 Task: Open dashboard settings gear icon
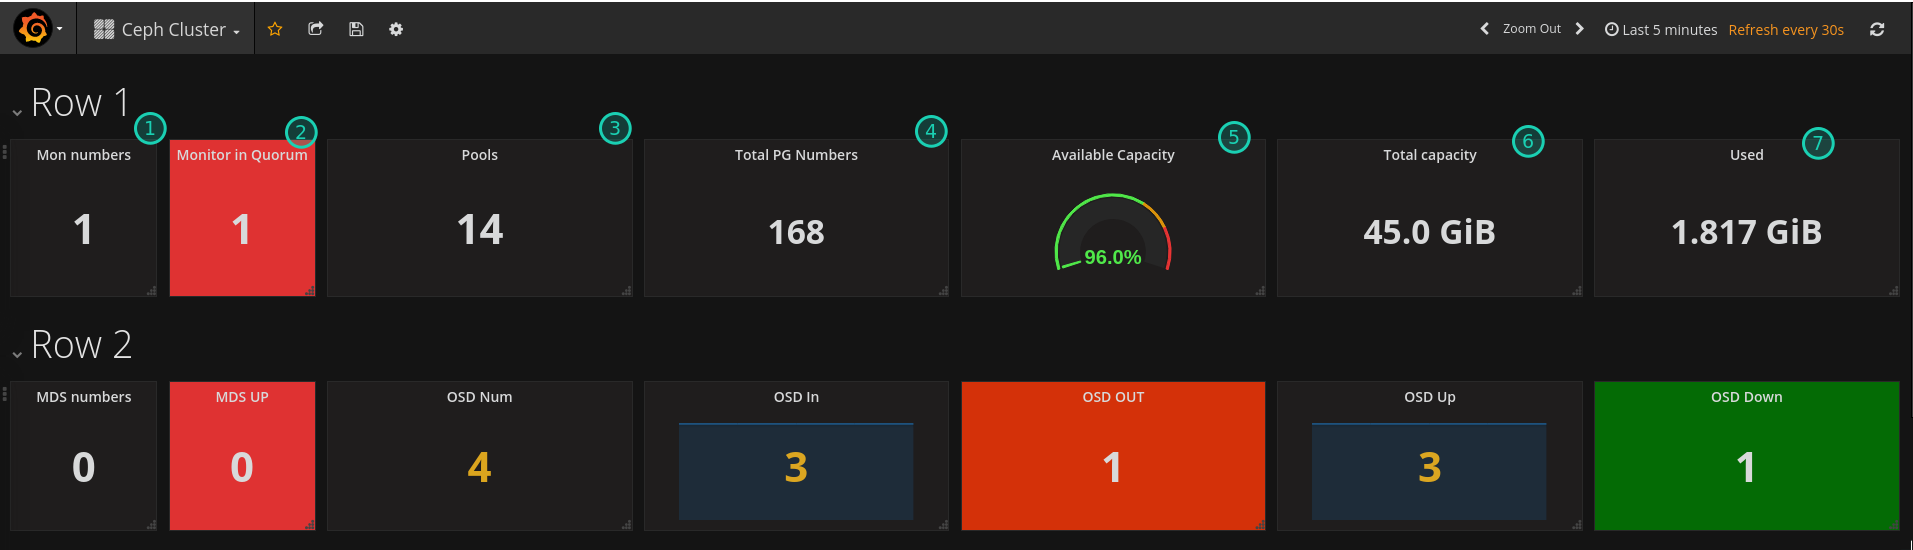396,29
